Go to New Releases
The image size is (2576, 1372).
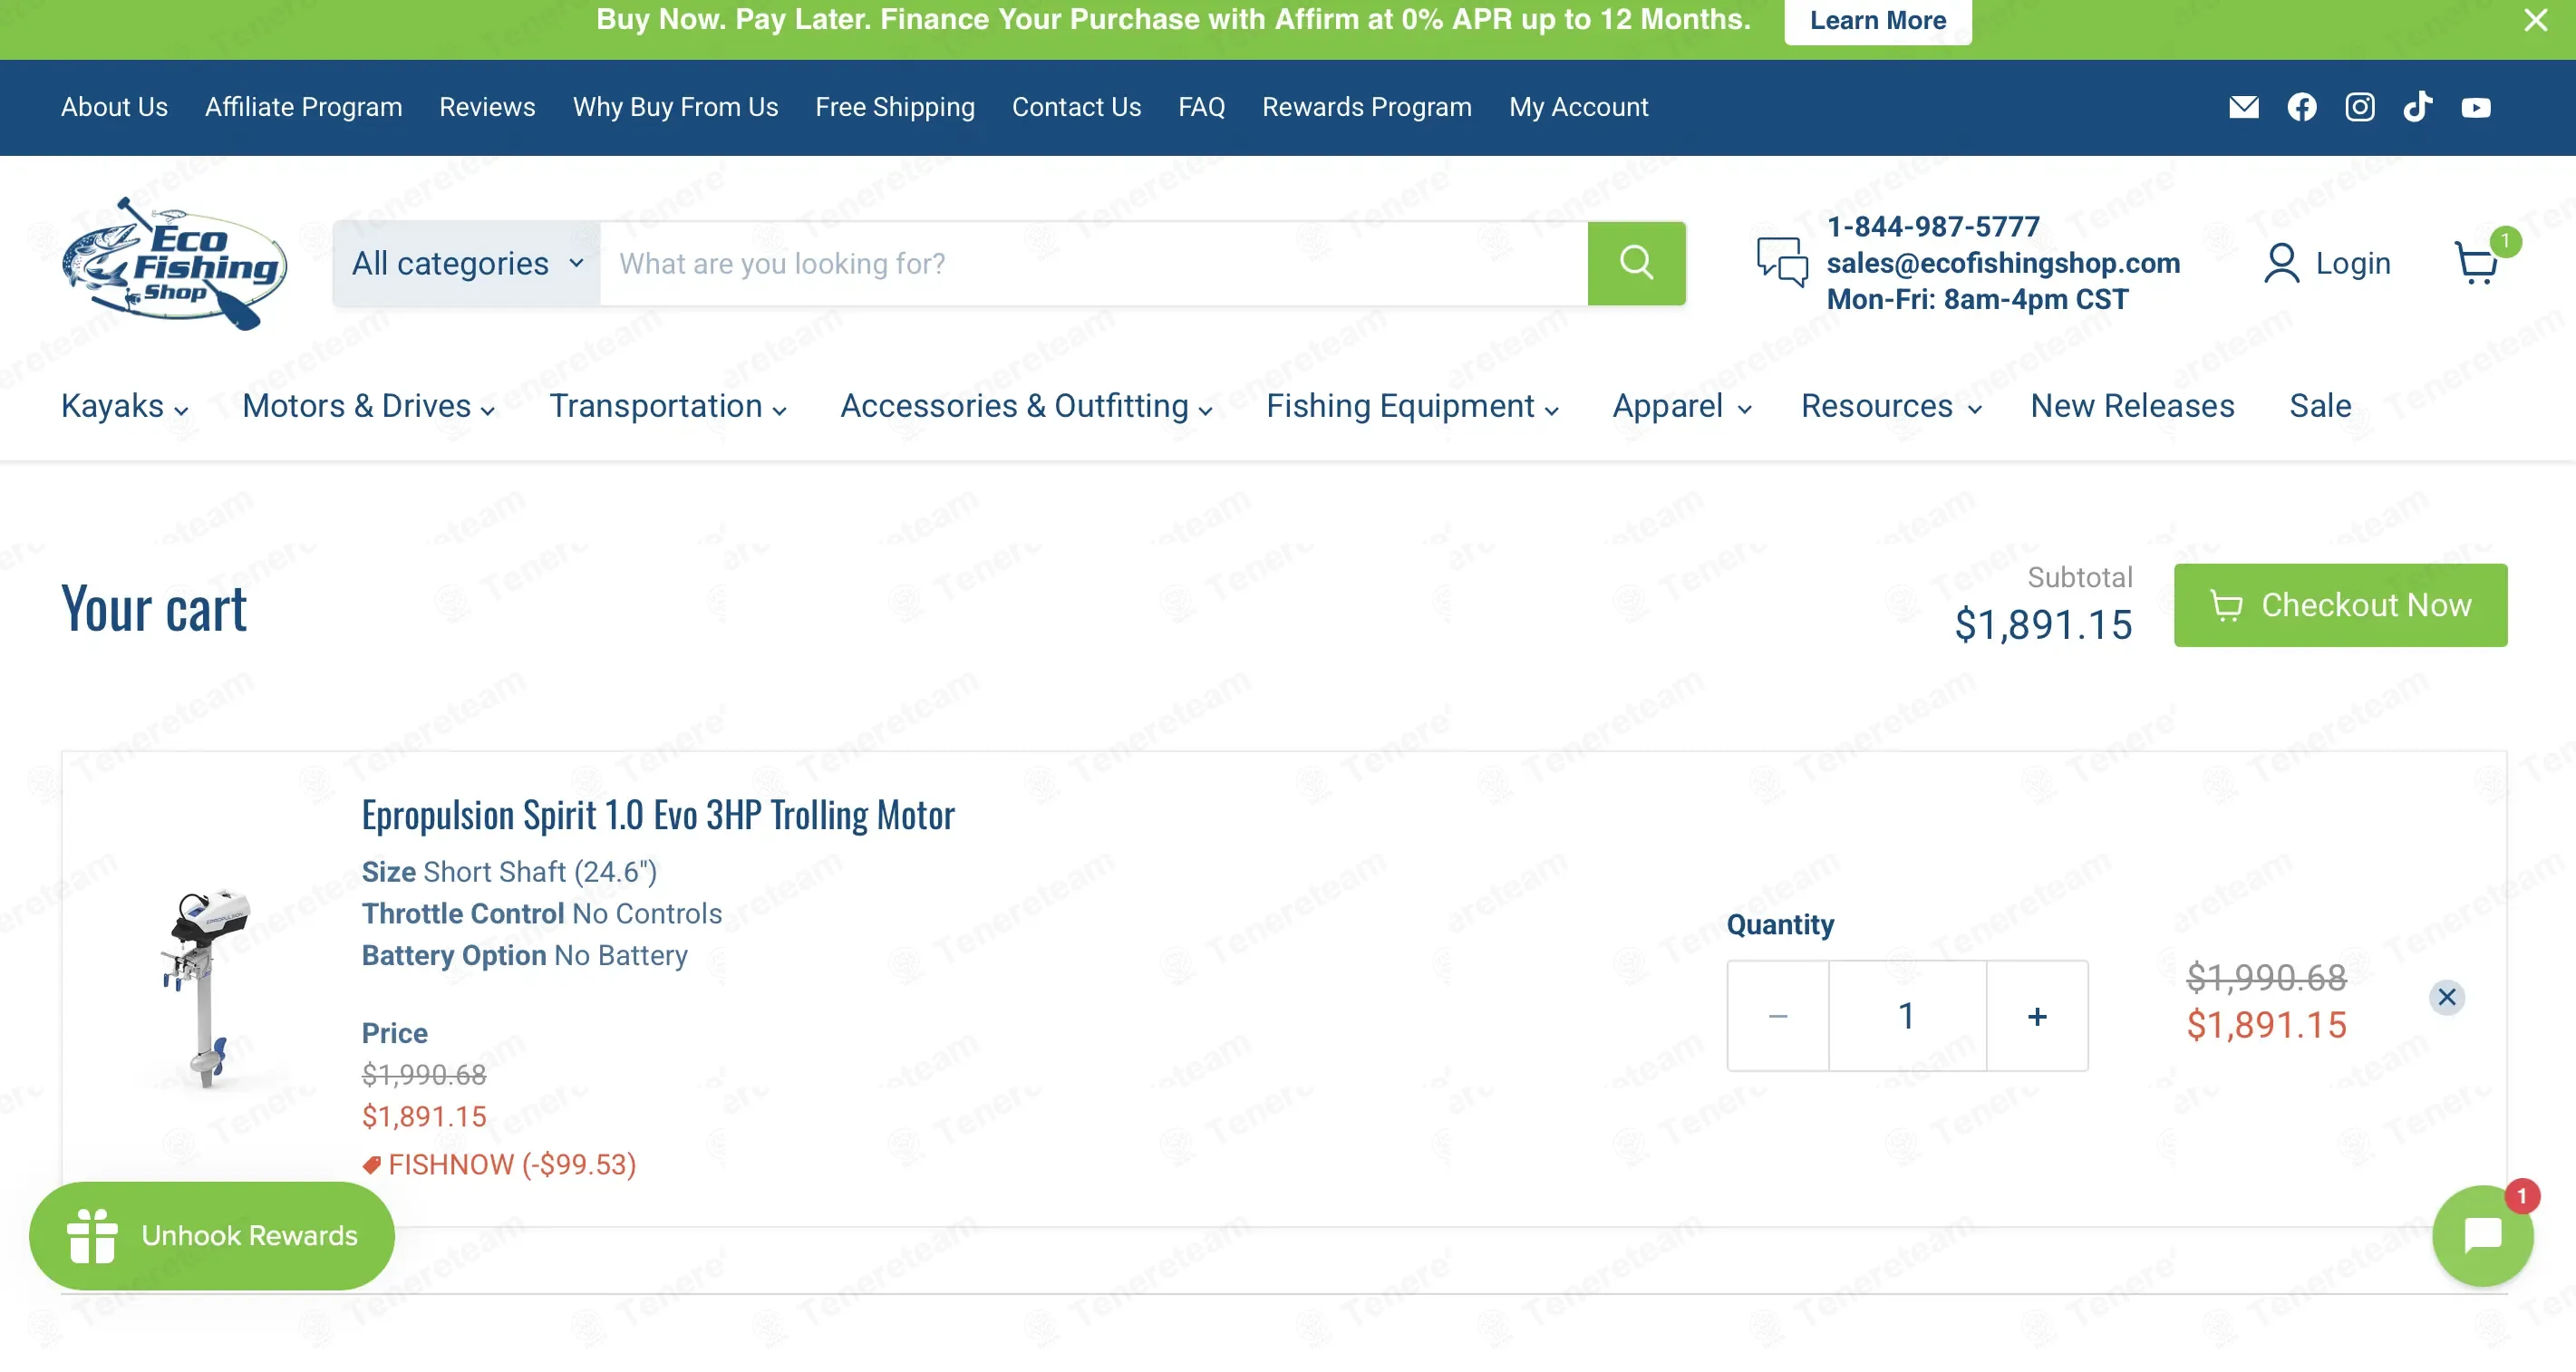pyautogui.click(x=2132, y=406)
